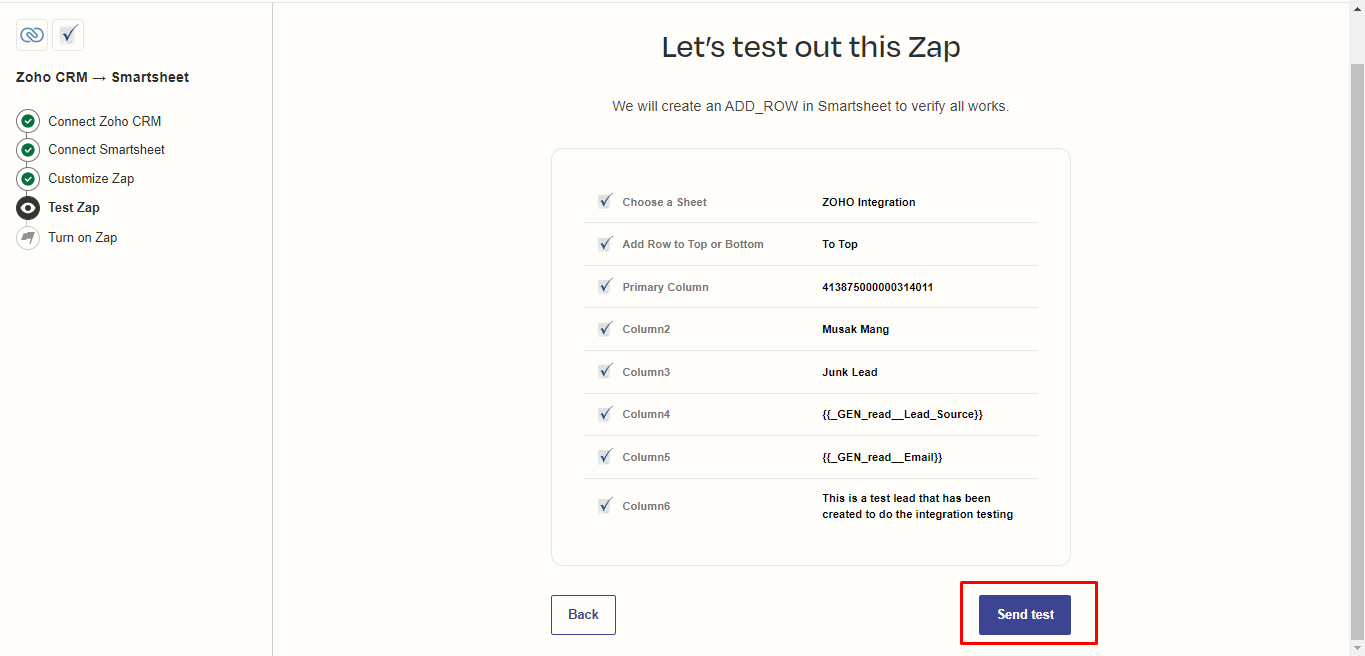Click the page vertical scrollbar

tap(1357, 350)
